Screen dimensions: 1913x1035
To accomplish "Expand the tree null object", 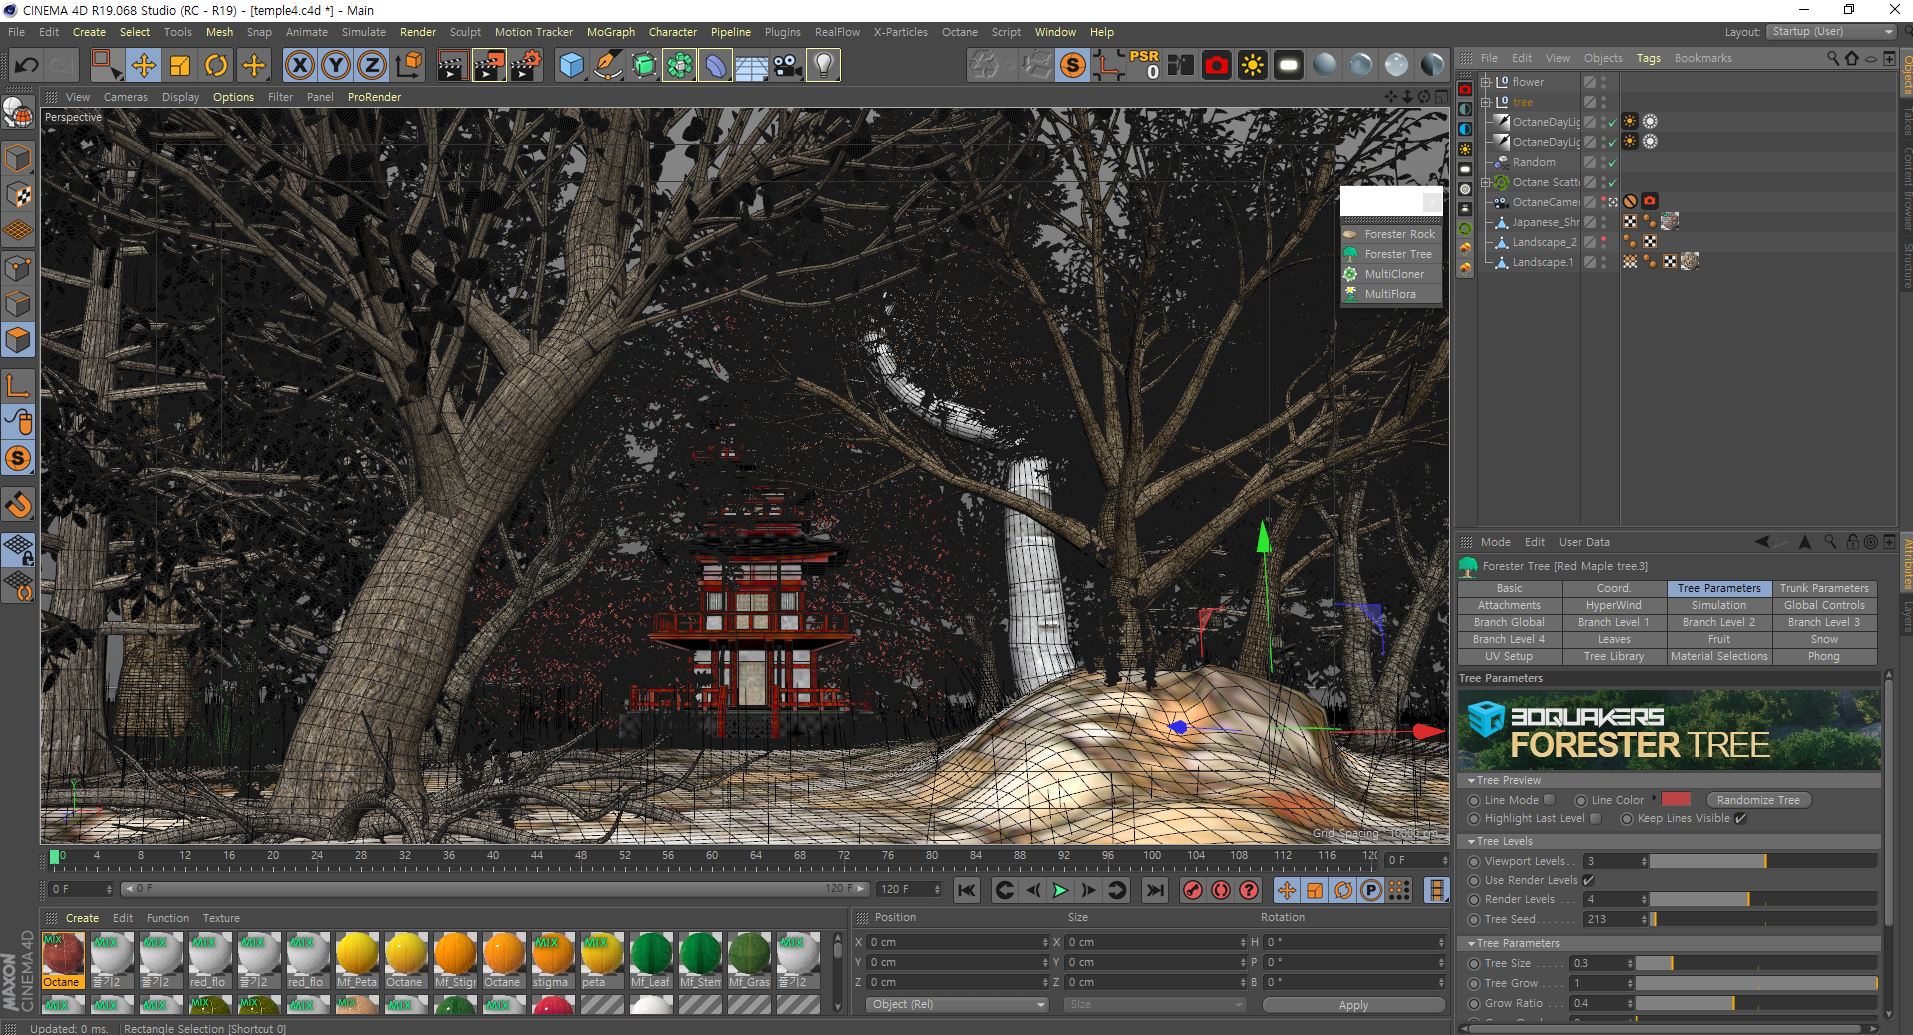I will point(1486,102).
